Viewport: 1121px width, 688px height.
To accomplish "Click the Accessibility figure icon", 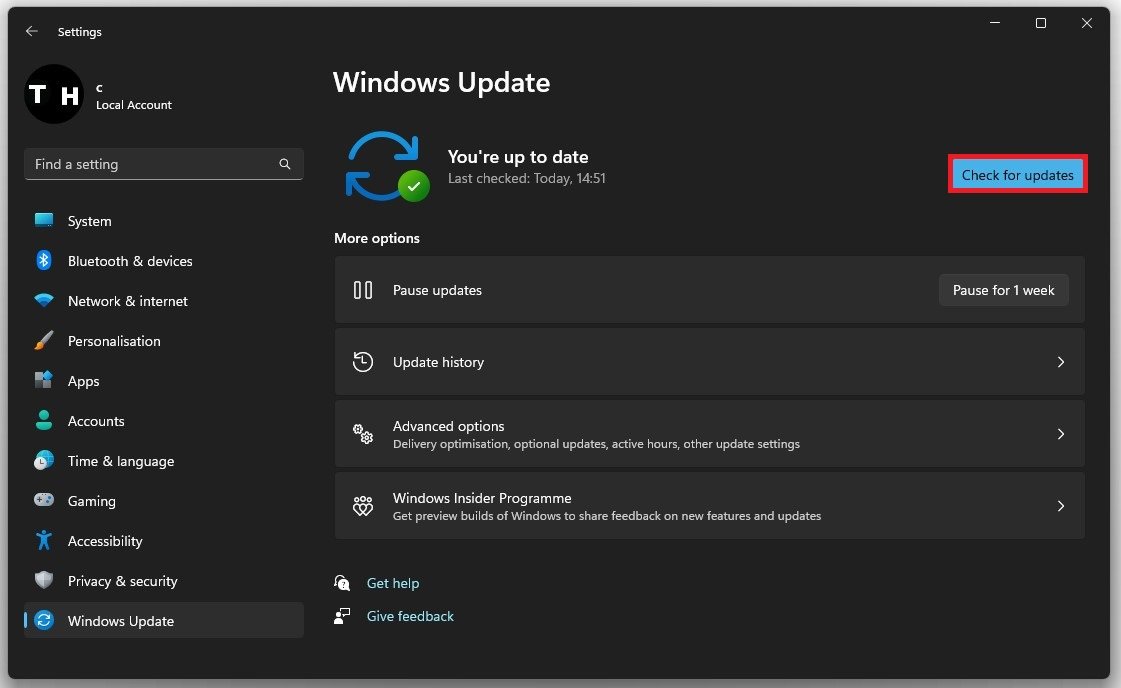I will click(44, 541).
